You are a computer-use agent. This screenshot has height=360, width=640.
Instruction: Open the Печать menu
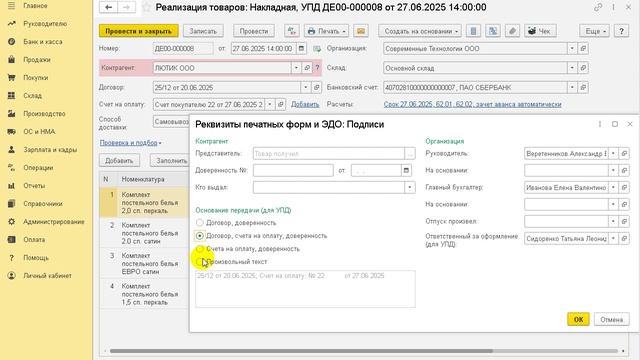click(x=327, y=31)
